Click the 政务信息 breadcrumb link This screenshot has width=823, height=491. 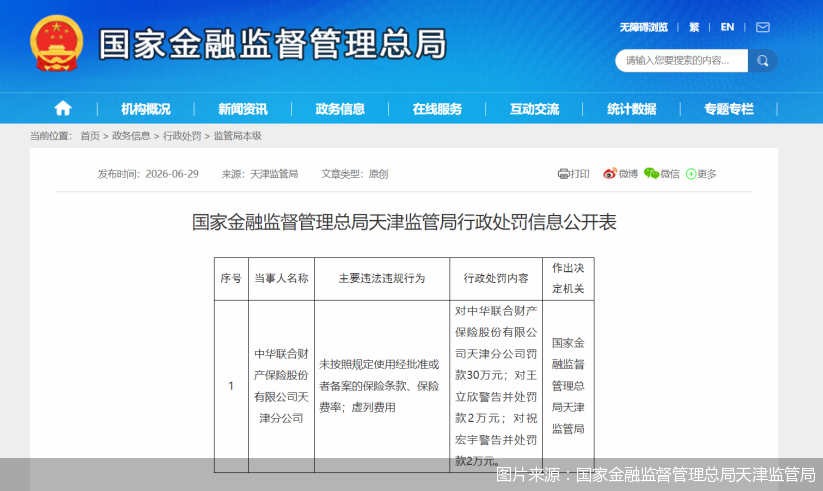131,136
